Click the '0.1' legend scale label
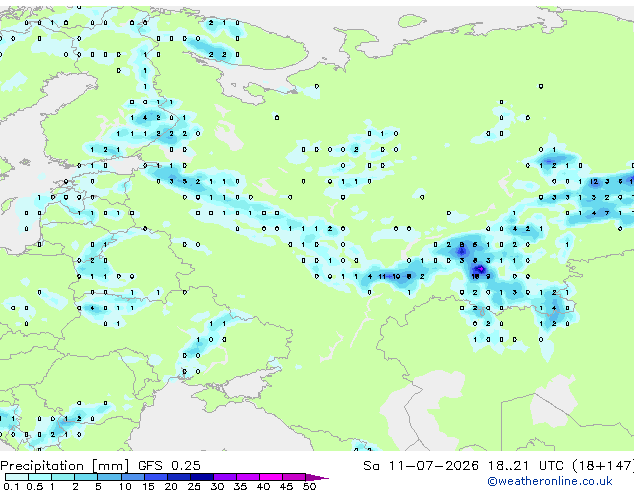634x490 pixels. coord(11,486)
